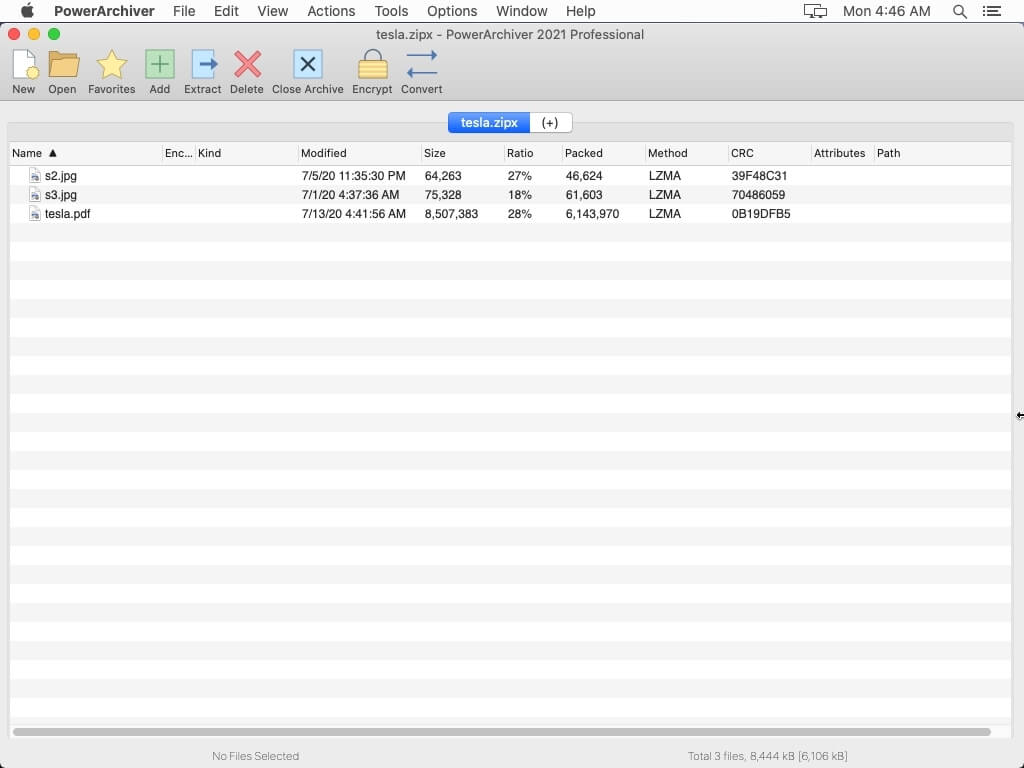Click the New archive toolbar icon

coord(25,65)
